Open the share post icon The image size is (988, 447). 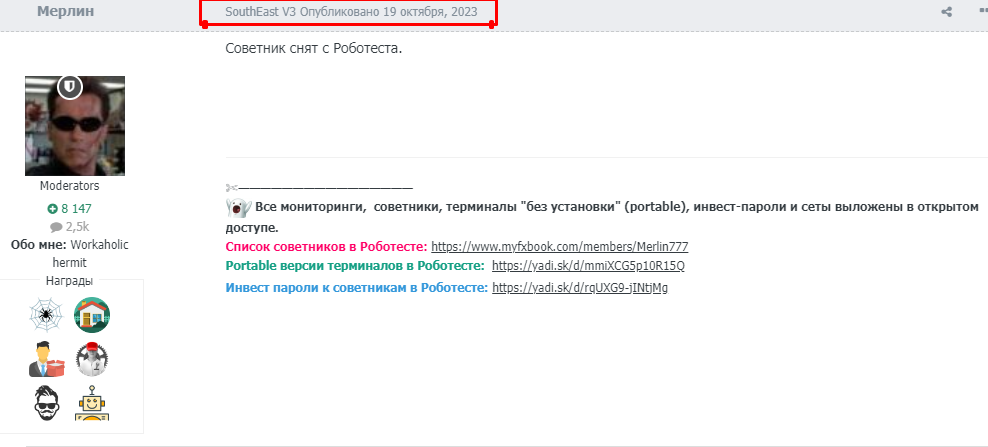pyautogui.click(x=946, y=11)
